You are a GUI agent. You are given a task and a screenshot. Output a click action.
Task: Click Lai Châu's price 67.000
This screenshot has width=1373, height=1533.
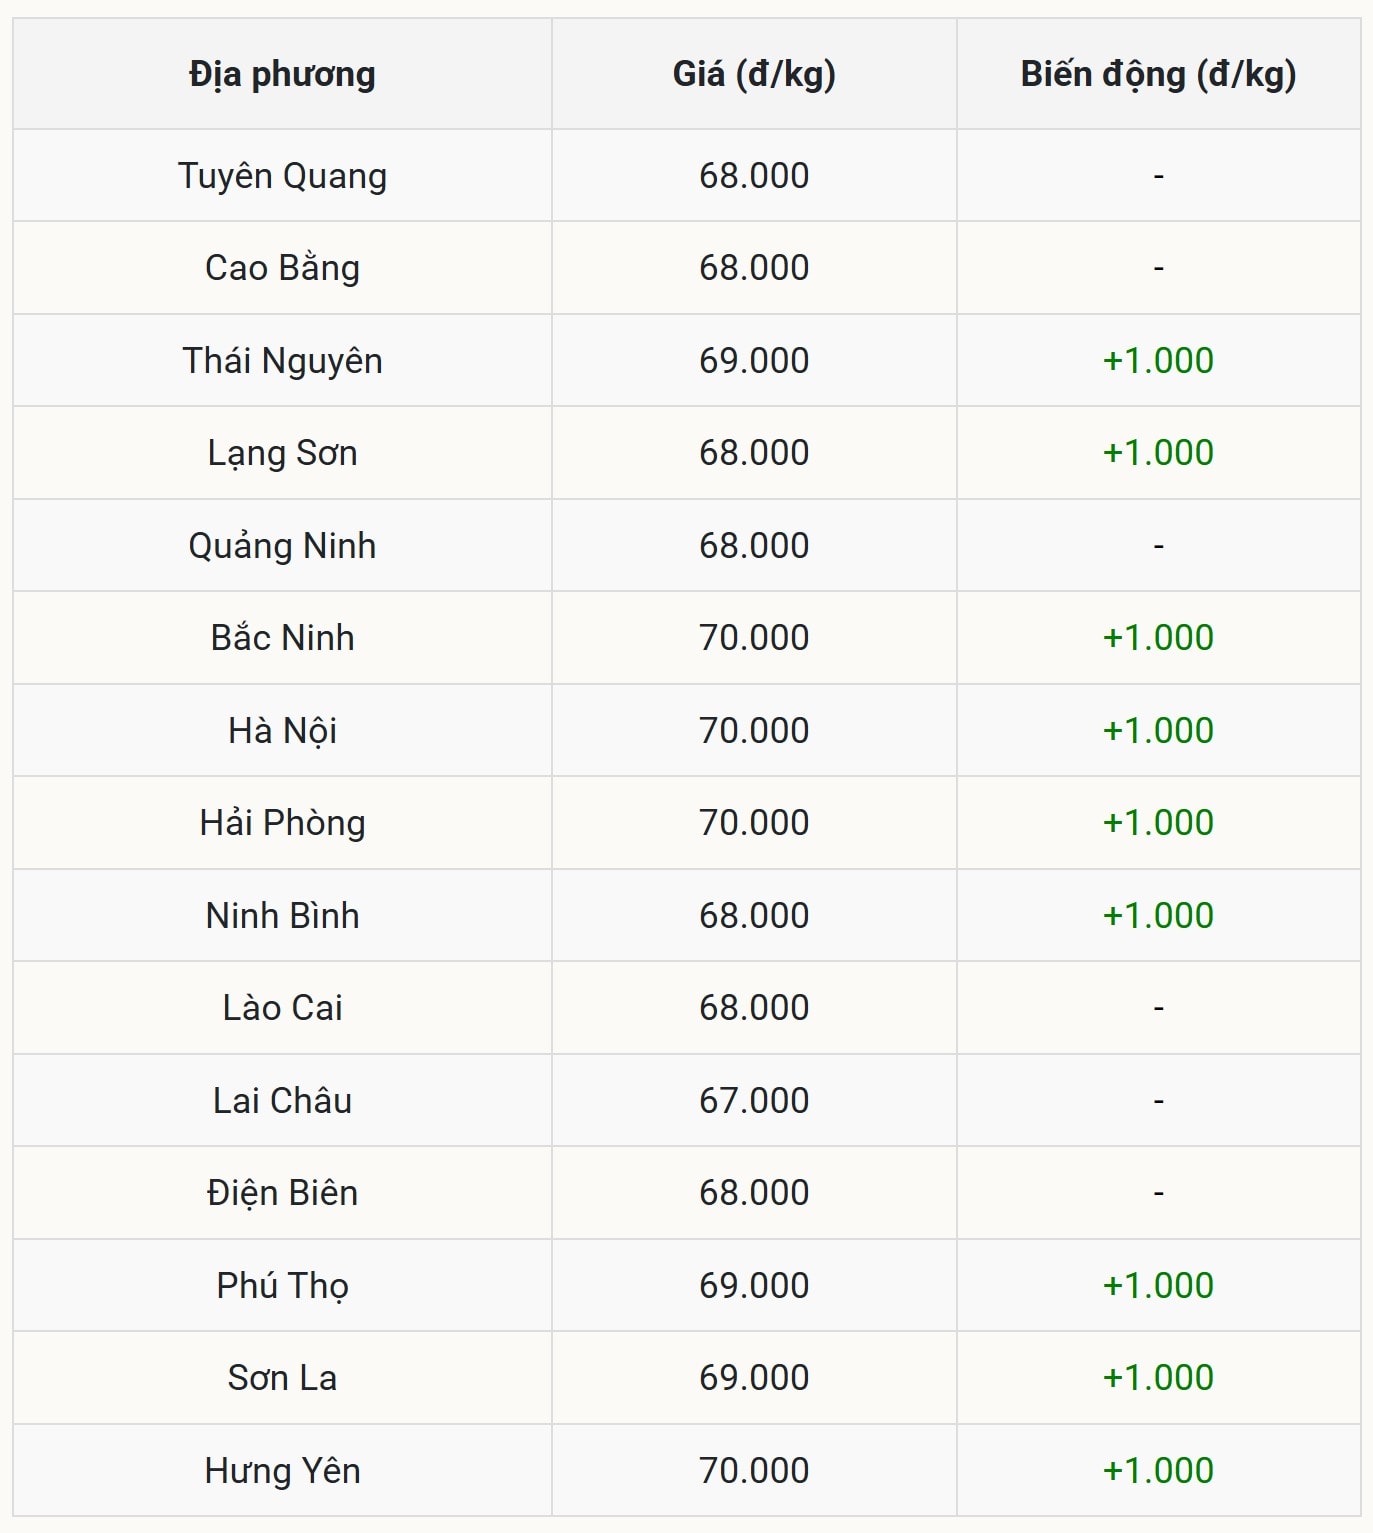754,1101
